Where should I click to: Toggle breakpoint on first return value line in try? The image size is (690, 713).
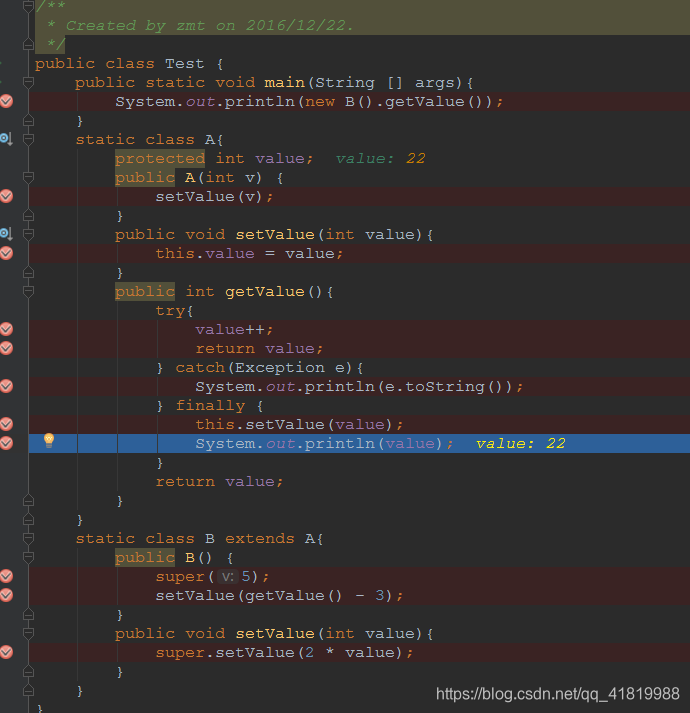(6, 348)
